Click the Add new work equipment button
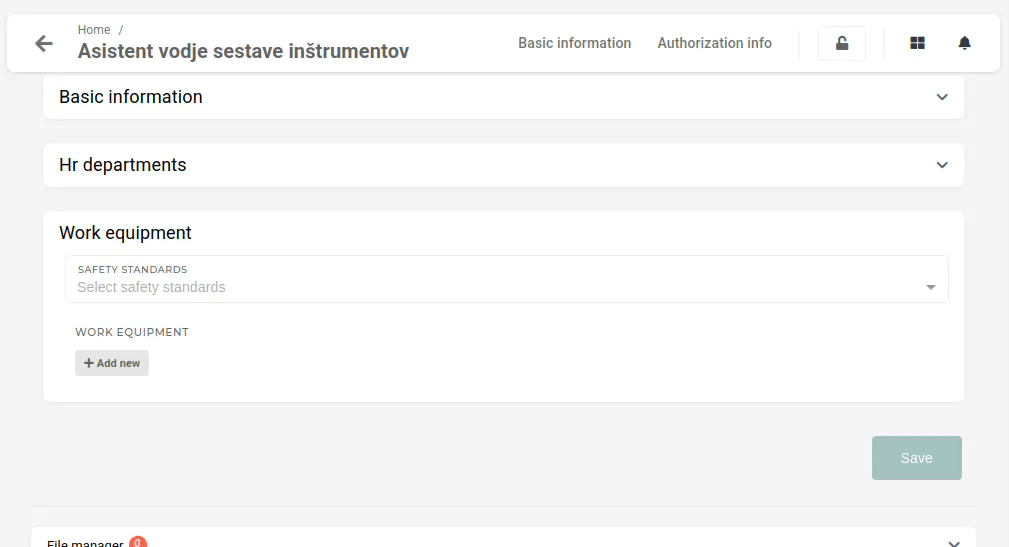Image resolution: width=1009 pixels, height=547 pixels. 112,363
